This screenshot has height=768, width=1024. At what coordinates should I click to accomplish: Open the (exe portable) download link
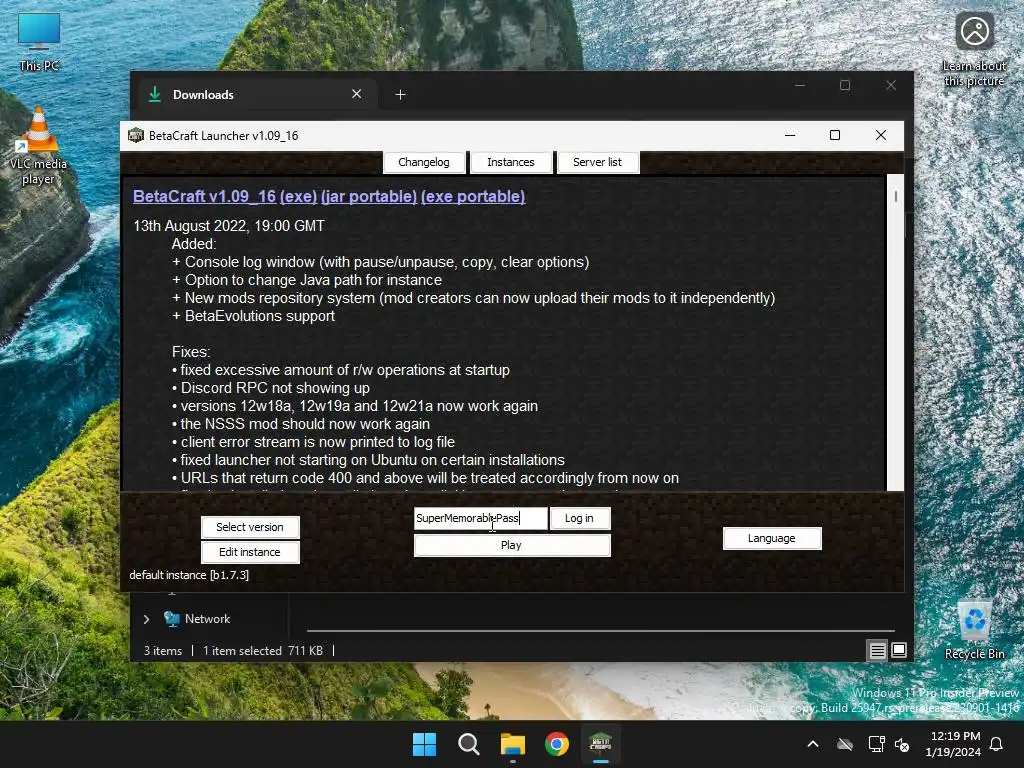pos(473,197)
